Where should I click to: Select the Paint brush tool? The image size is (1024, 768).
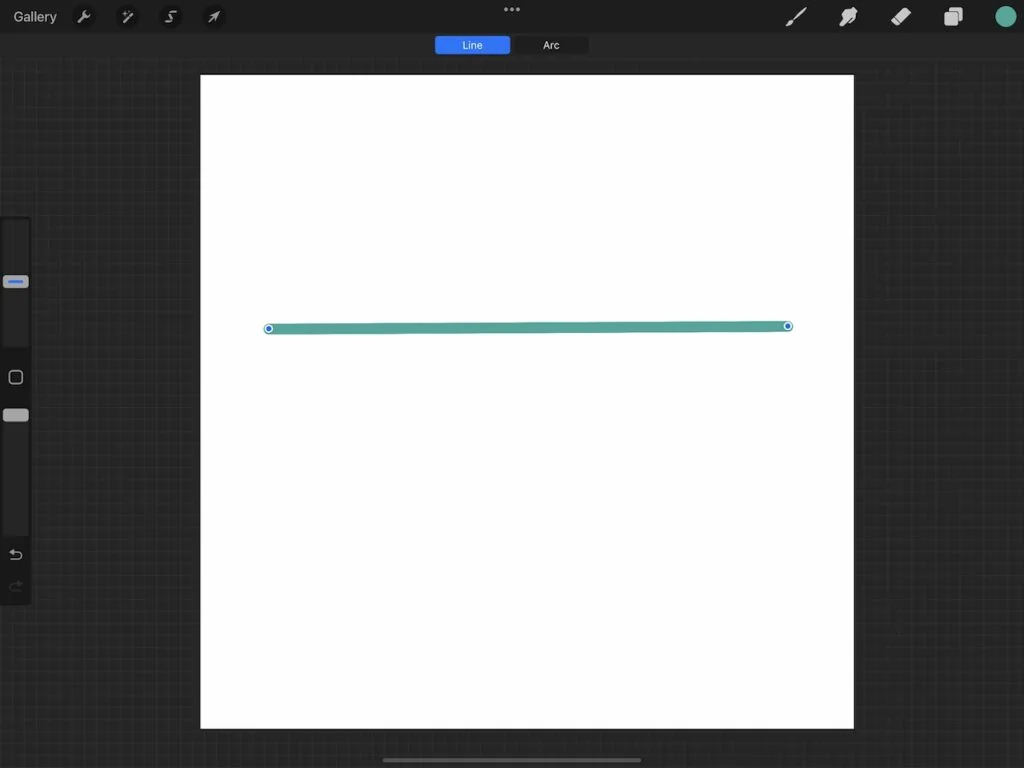click(x=795, y=17)
